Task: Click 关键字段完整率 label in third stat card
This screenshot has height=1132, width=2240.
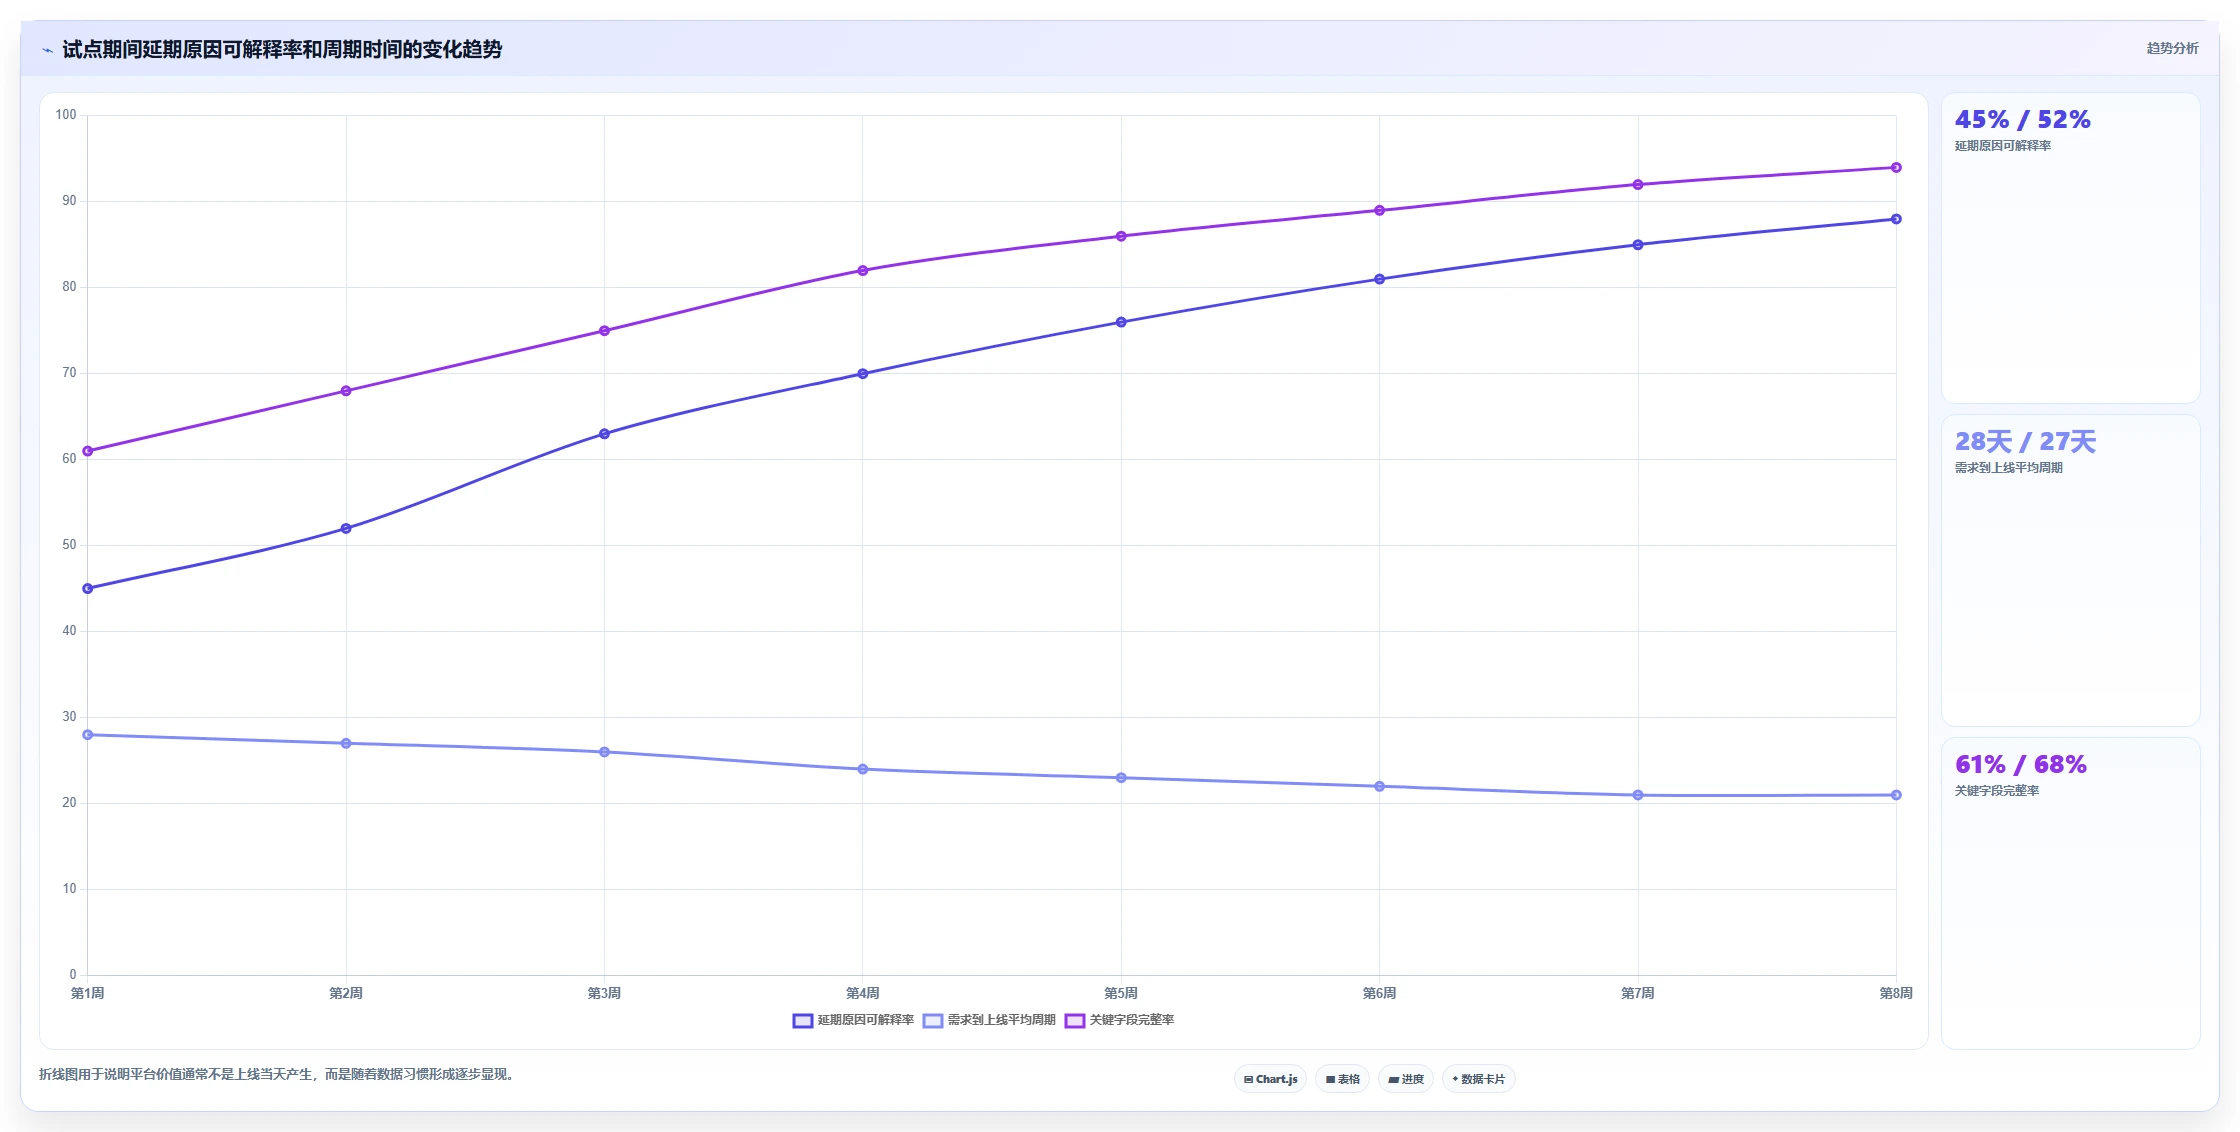Action: tap(1996, 791)
